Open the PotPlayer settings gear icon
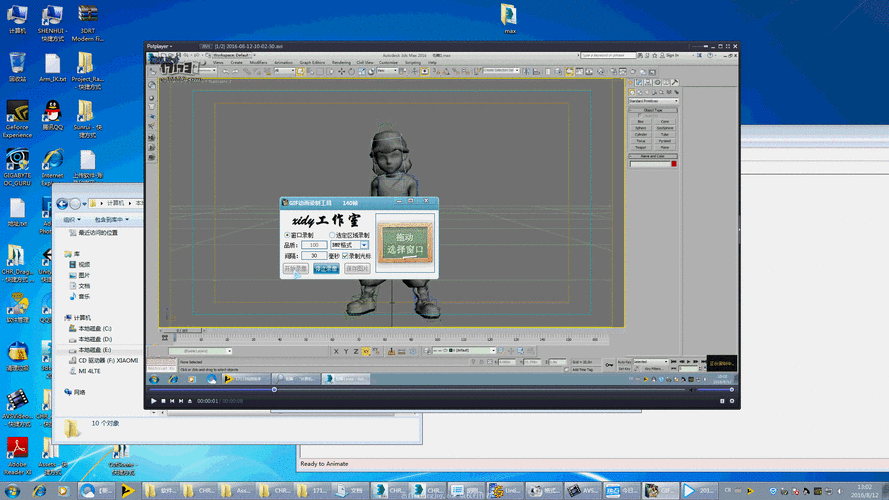 click(731, 401)
